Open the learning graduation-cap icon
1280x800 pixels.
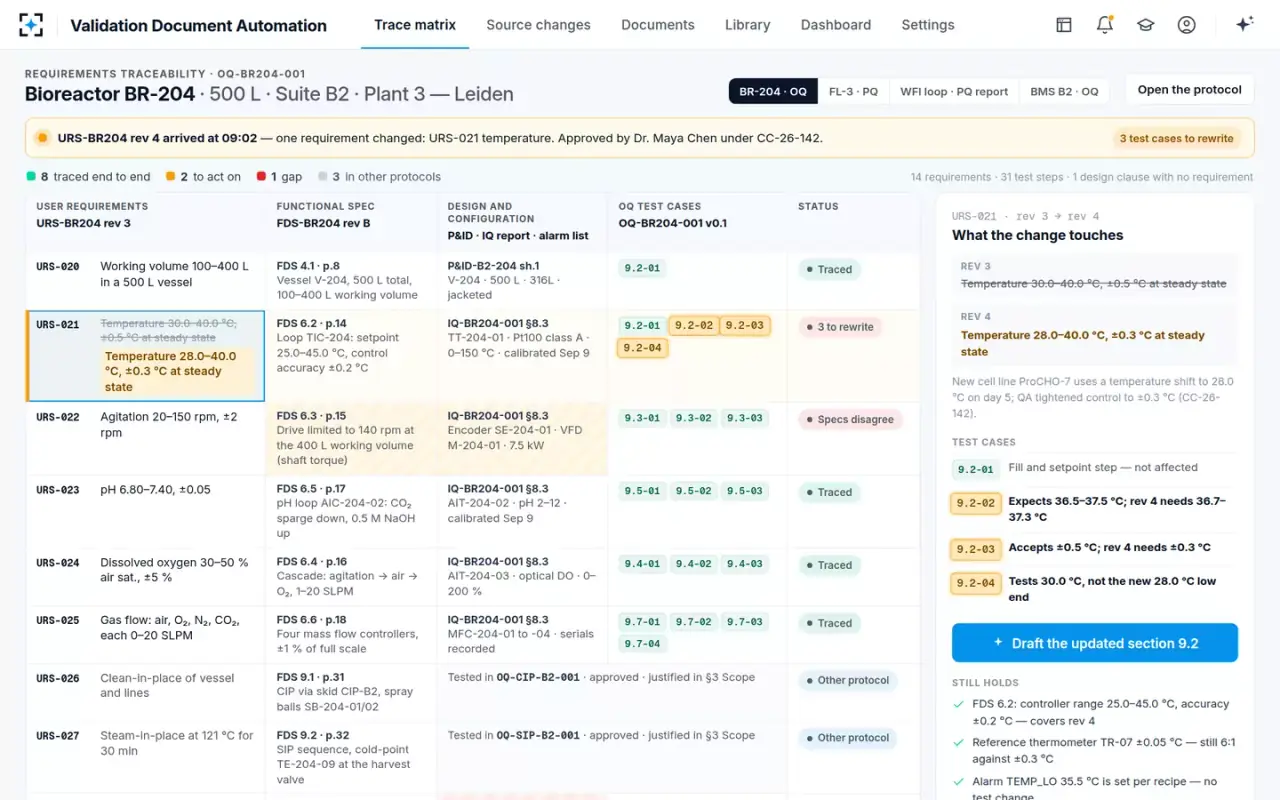[1146, 25]
